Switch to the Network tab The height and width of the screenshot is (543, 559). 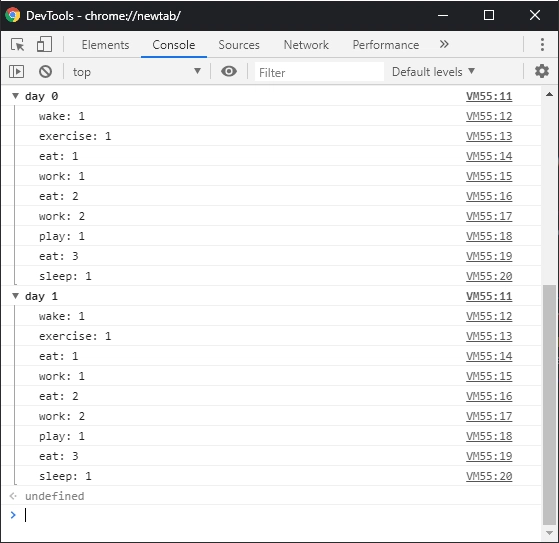point(306,45)
